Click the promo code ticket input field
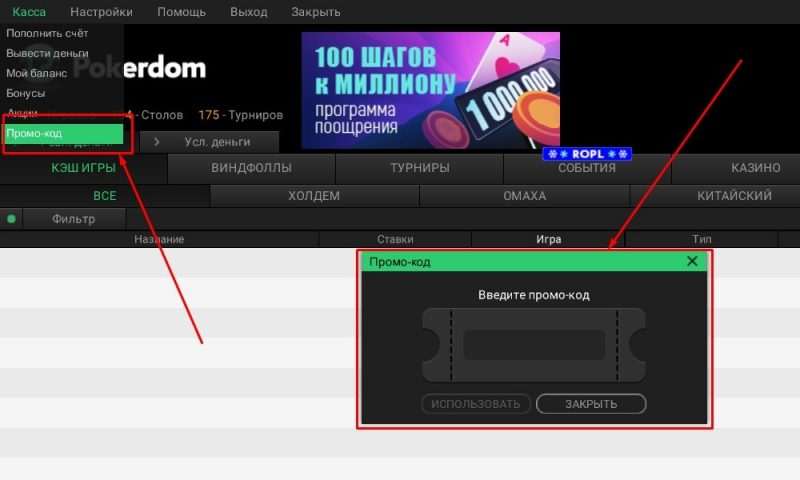The height and width of the screenshot is (480, 800). 534,345
